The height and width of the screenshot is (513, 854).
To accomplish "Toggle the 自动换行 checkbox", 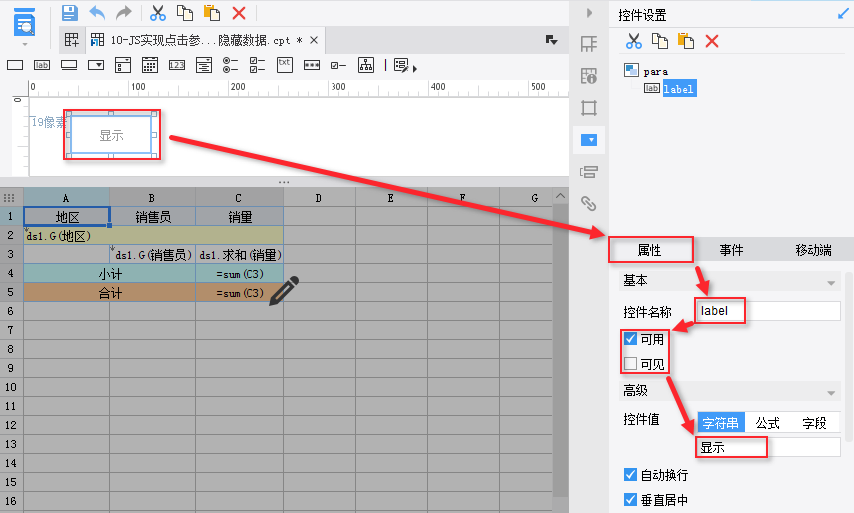I will [x=630, y=474].
